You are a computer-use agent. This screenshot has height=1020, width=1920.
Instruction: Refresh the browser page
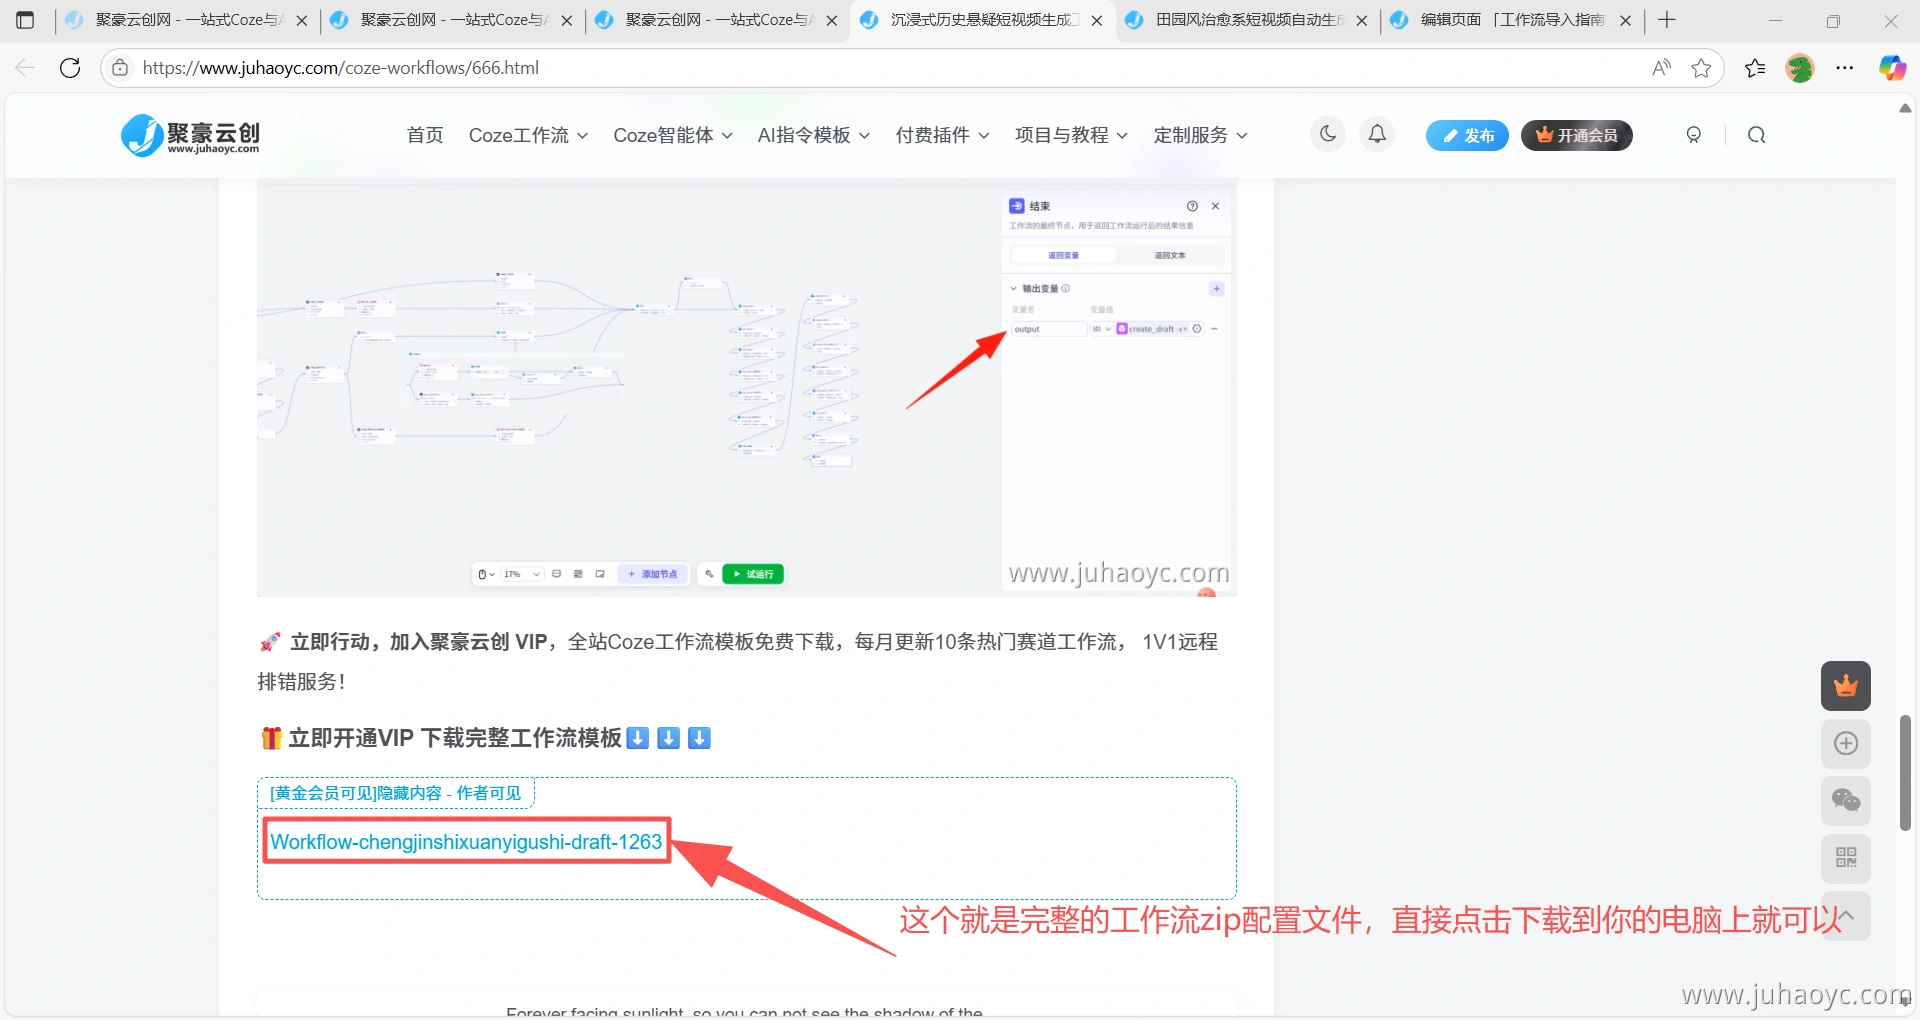click(x=70, y=68)
